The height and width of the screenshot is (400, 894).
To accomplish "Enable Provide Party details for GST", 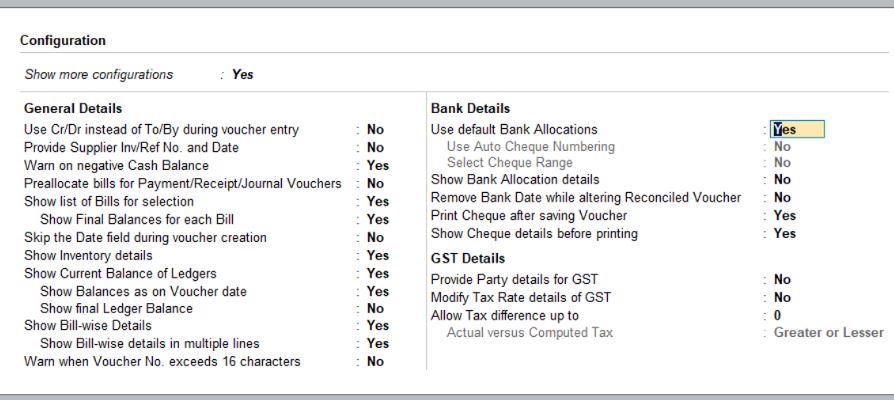I will click(782, 280).
